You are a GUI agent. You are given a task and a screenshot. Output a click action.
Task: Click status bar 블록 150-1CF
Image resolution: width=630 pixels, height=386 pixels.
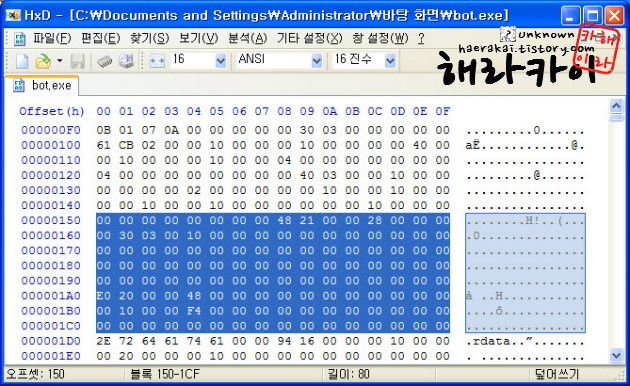click(x=165, y=374)
